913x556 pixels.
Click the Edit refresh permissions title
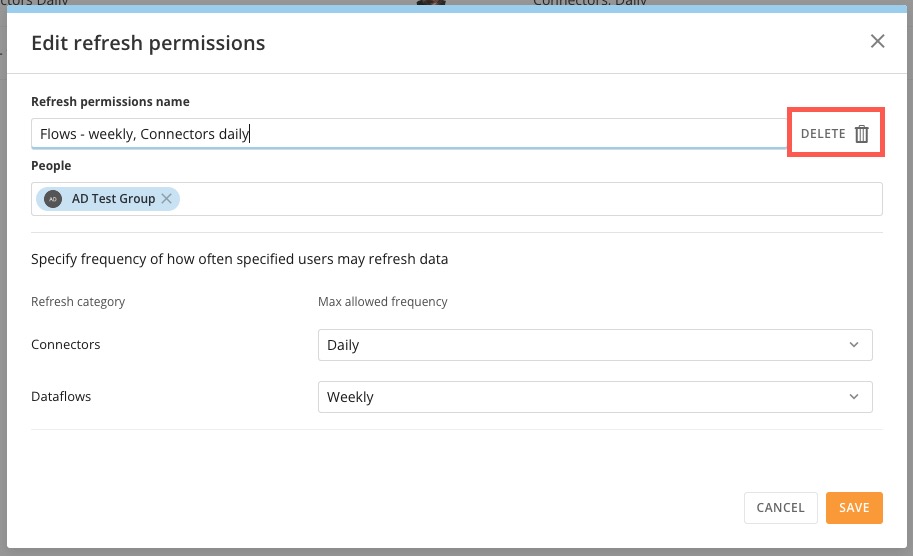[148, 43]
